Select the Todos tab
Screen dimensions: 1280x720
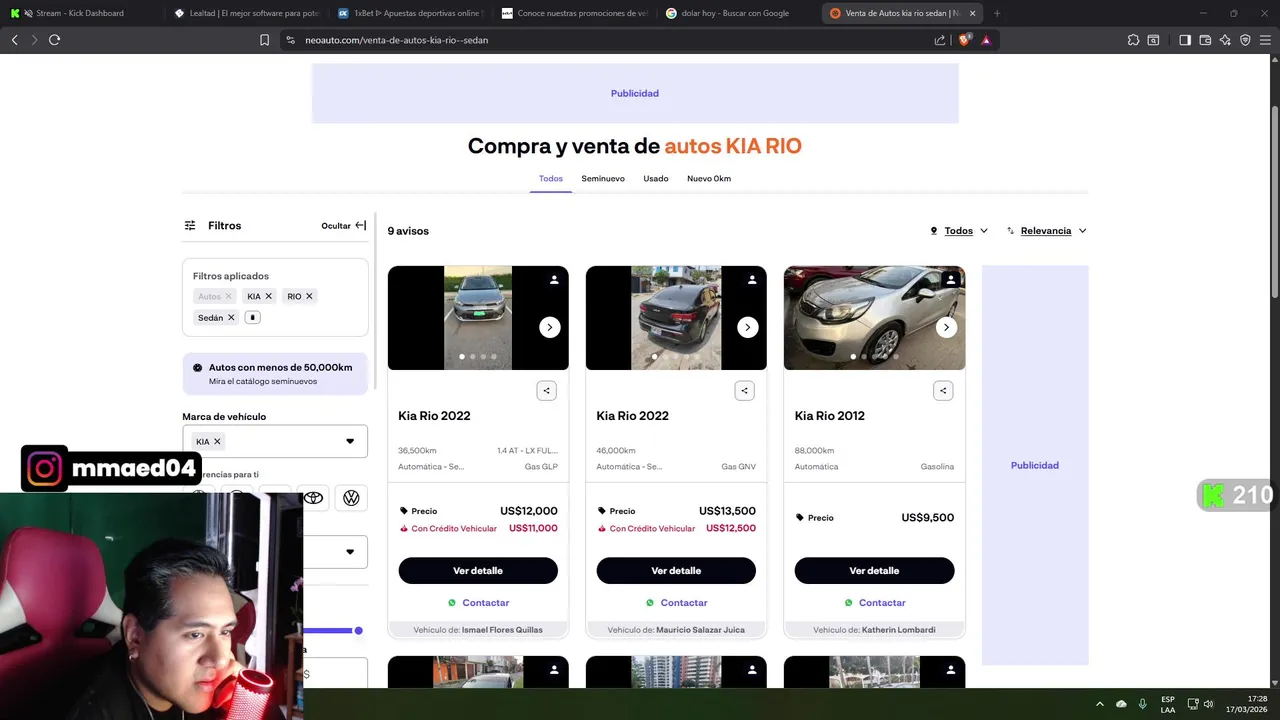click(551, 179)
